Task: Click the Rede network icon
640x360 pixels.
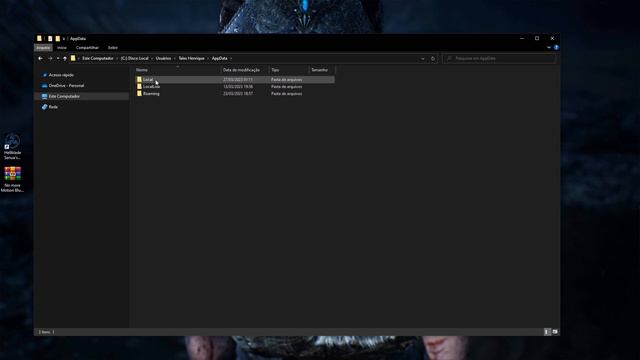Action: pyautogui.click(x=44, y=107)
